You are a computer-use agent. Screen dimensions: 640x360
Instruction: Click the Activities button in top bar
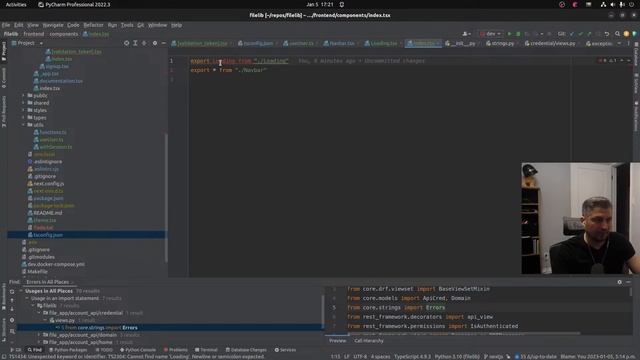(x=16, y=4)
